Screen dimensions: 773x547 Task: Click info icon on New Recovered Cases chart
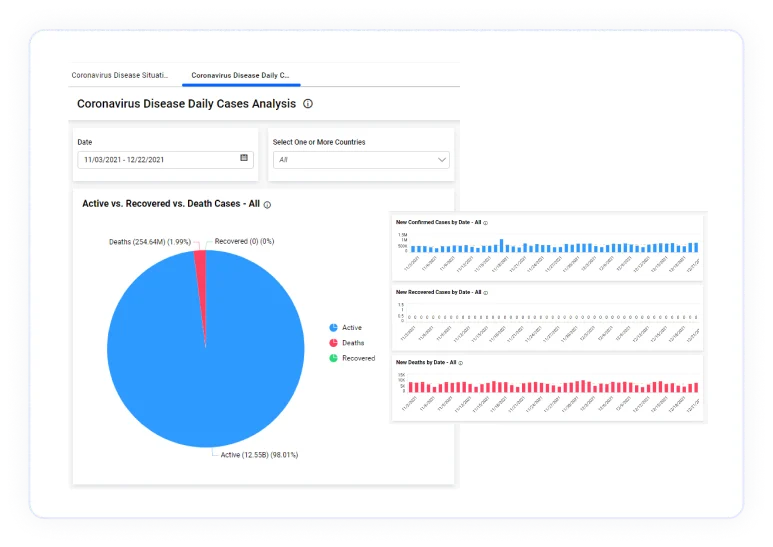486,293
